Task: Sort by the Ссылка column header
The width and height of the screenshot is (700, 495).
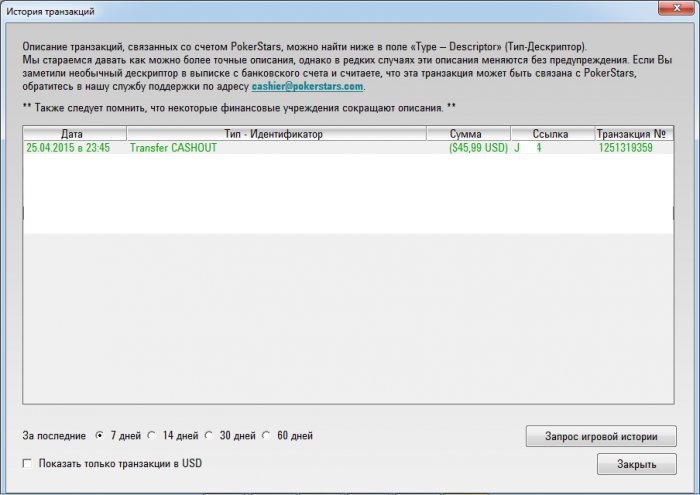Action: pyautogui.click(x=553, y=133)
